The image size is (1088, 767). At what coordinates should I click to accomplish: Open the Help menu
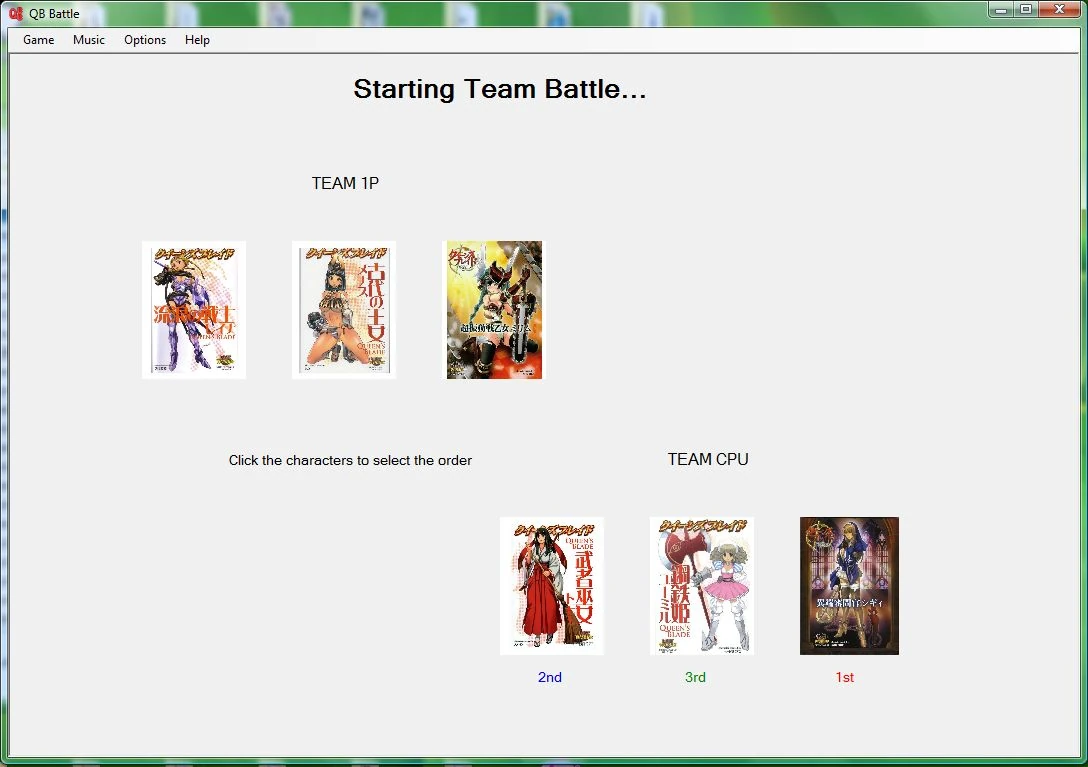(x=197, y=40)
